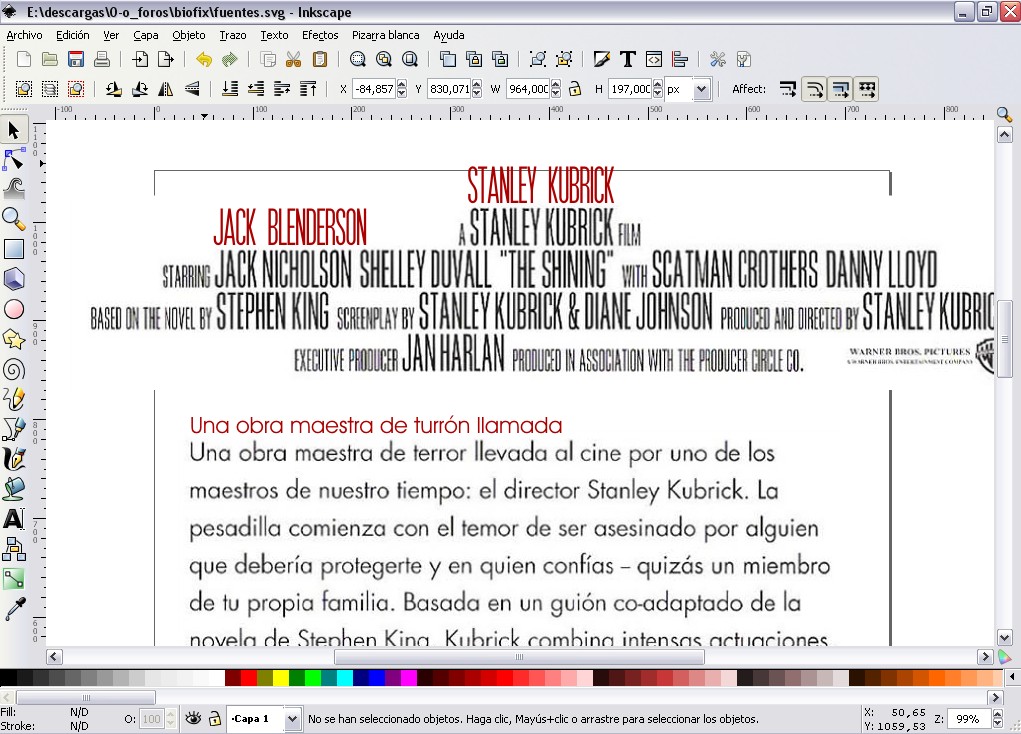Toggle Affect patterns transform
Screen dimensions: 1021x734
pos(867,89)
